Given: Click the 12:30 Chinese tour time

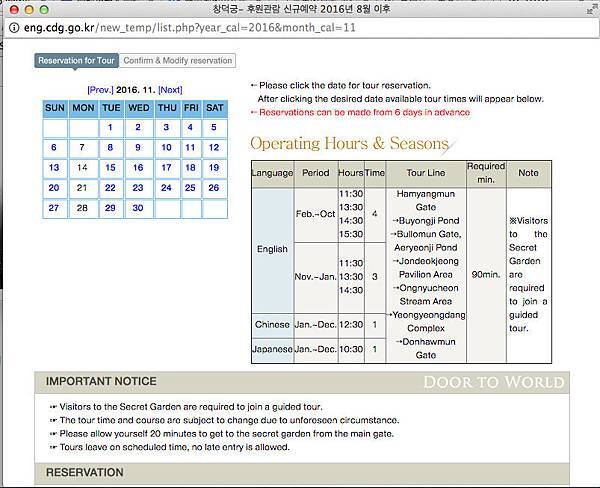Looking at the screenshot, I should [351, 325].
